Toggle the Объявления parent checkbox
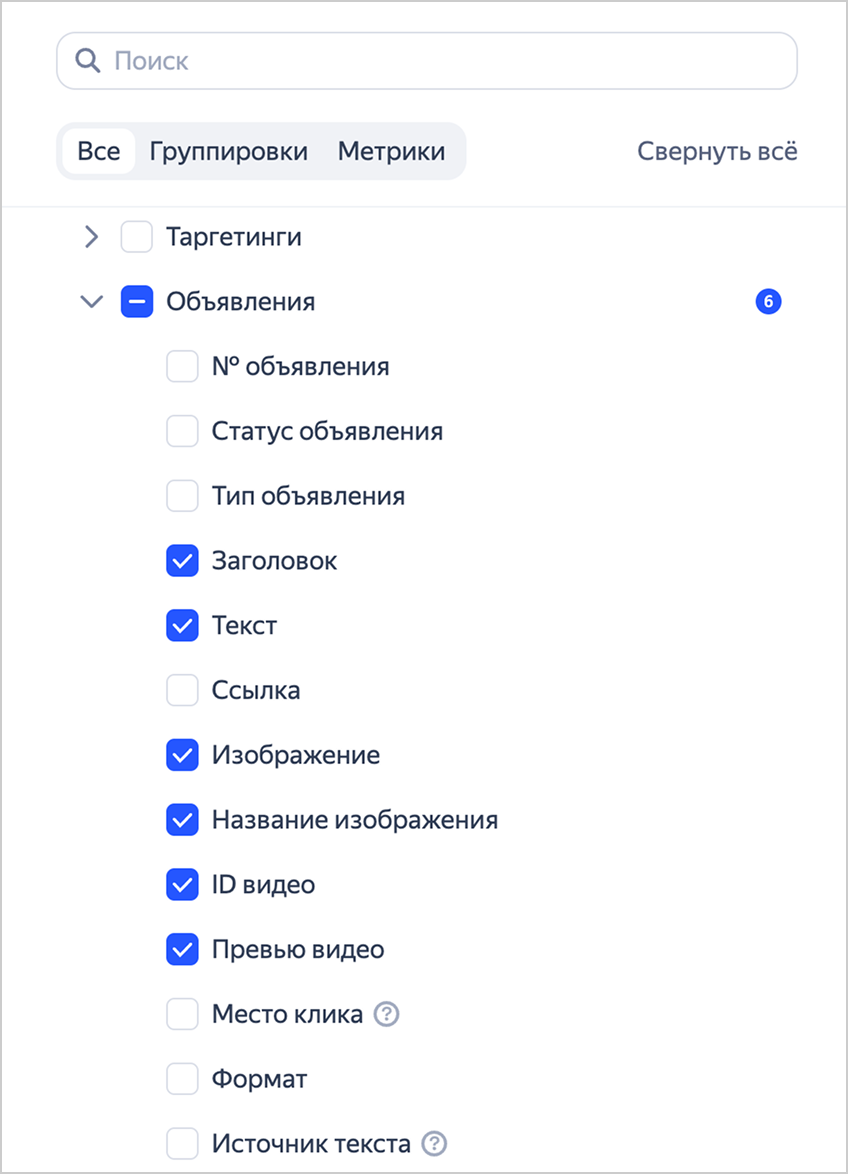This screenshot has width=848, height=1174. [137, 301]
